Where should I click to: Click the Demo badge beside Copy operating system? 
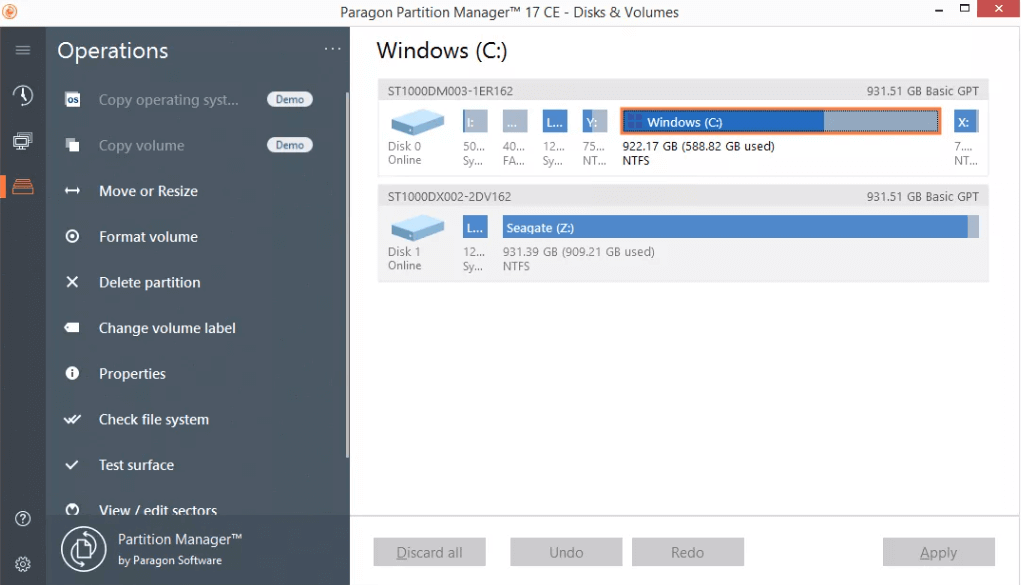[x=290, y=99]
